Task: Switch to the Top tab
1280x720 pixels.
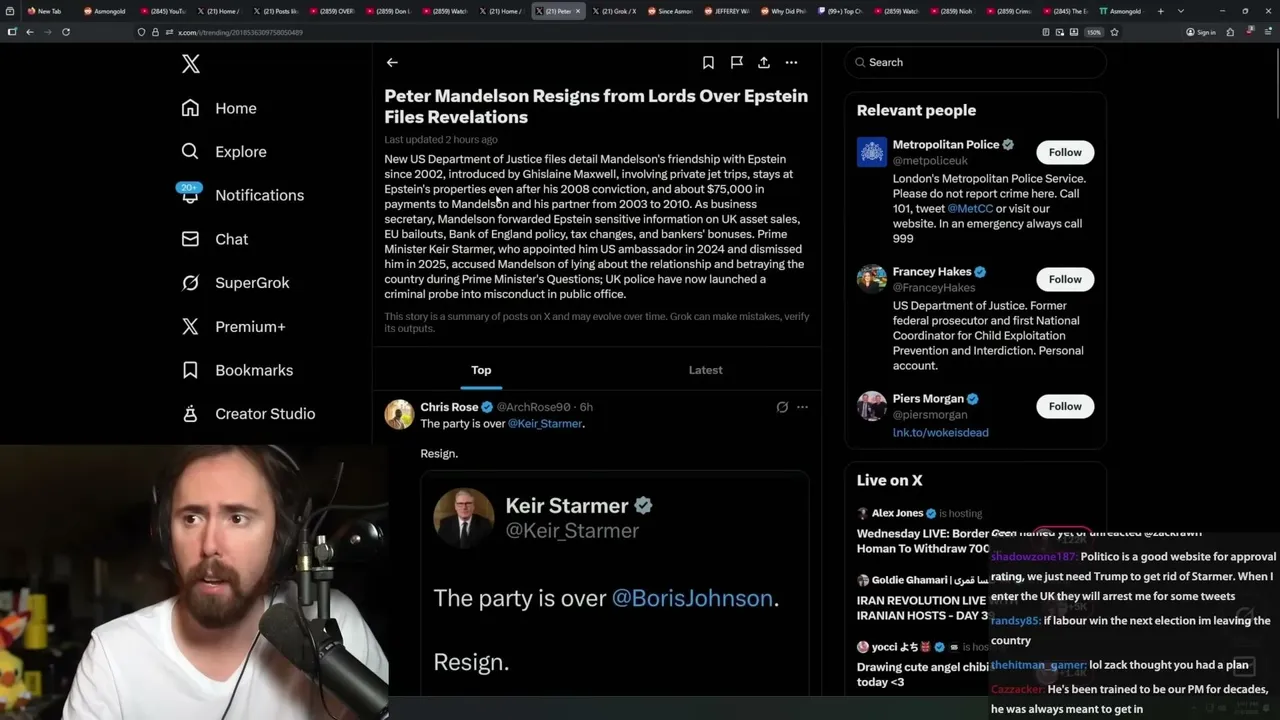Action: pyautogui.click(x=481, y=370)
